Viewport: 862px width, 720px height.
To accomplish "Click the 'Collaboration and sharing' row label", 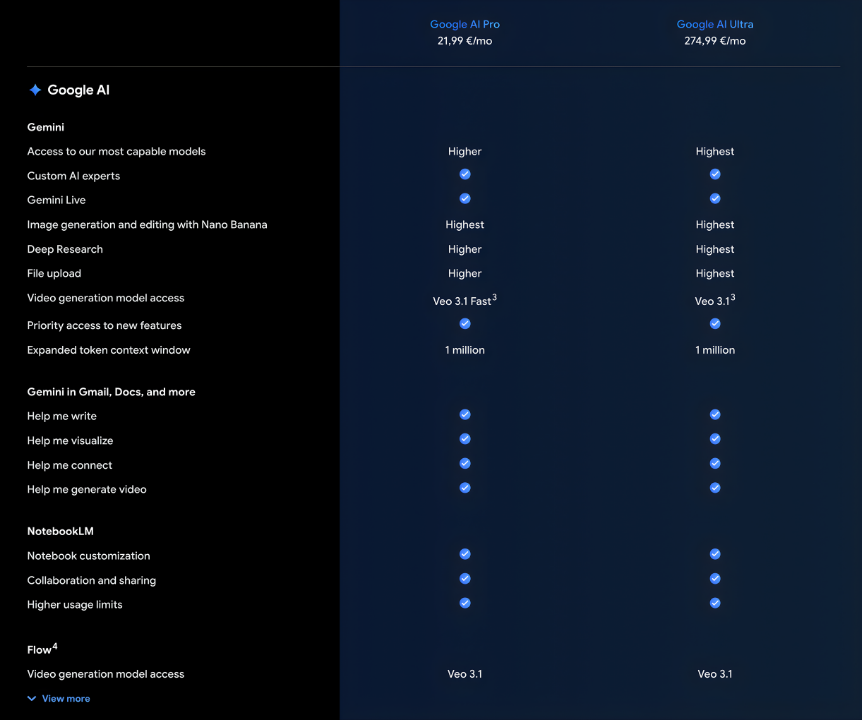I will 91,580.
